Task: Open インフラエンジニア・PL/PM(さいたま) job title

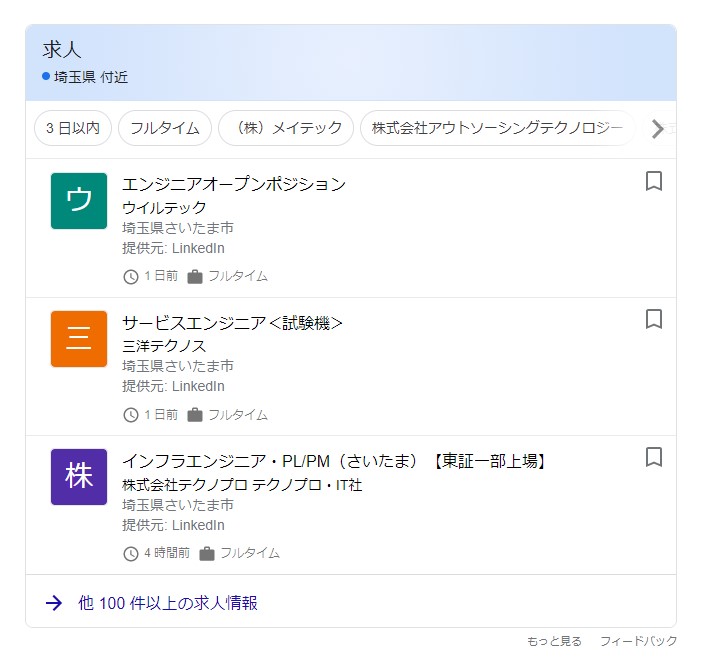Action: point(334,461)
